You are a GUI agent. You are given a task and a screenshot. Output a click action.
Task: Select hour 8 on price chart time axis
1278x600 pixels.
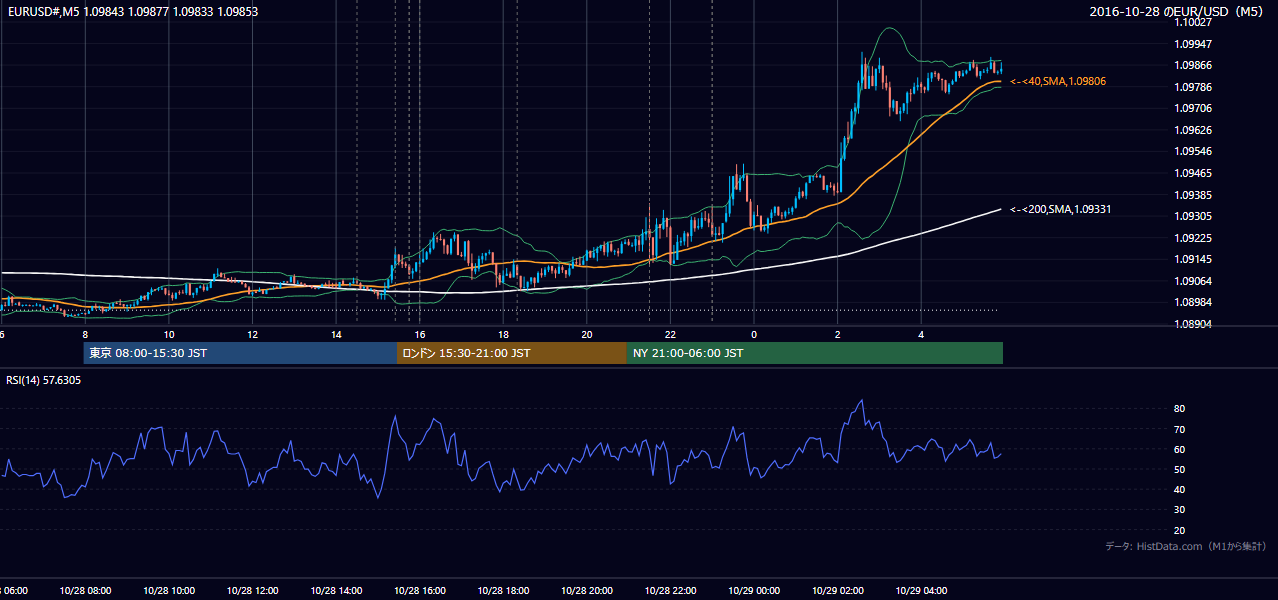point(85,335)
